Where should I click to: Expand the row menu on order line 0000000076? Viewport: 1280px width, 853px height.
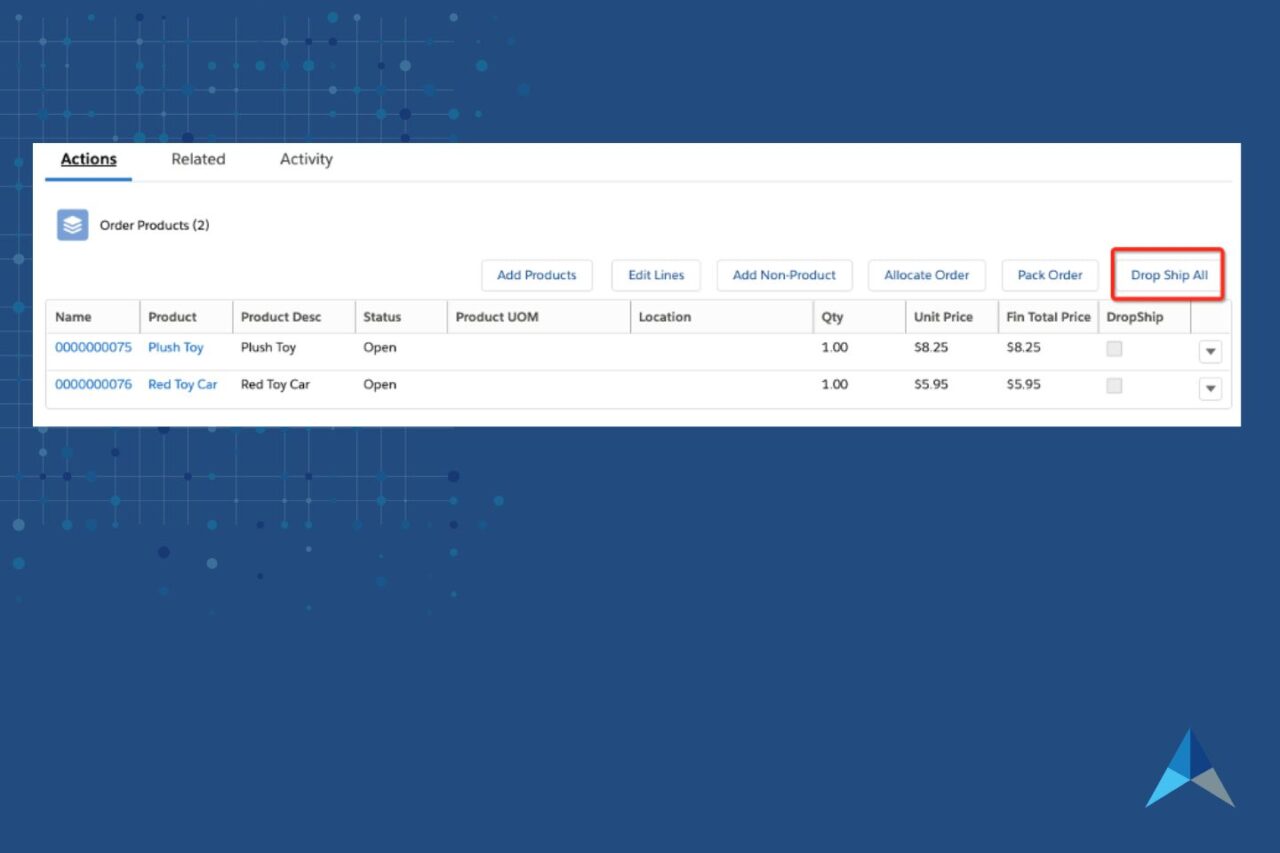(x=1210, y=388)
